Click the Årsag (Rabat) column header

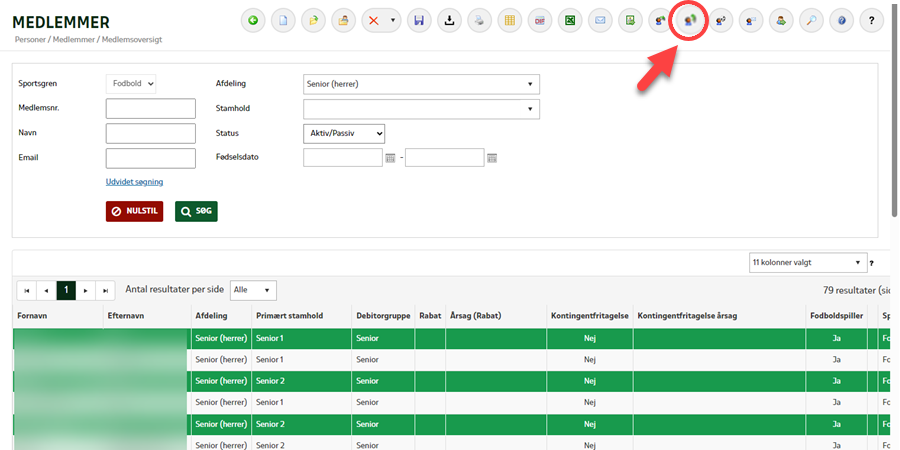point(476,316)
